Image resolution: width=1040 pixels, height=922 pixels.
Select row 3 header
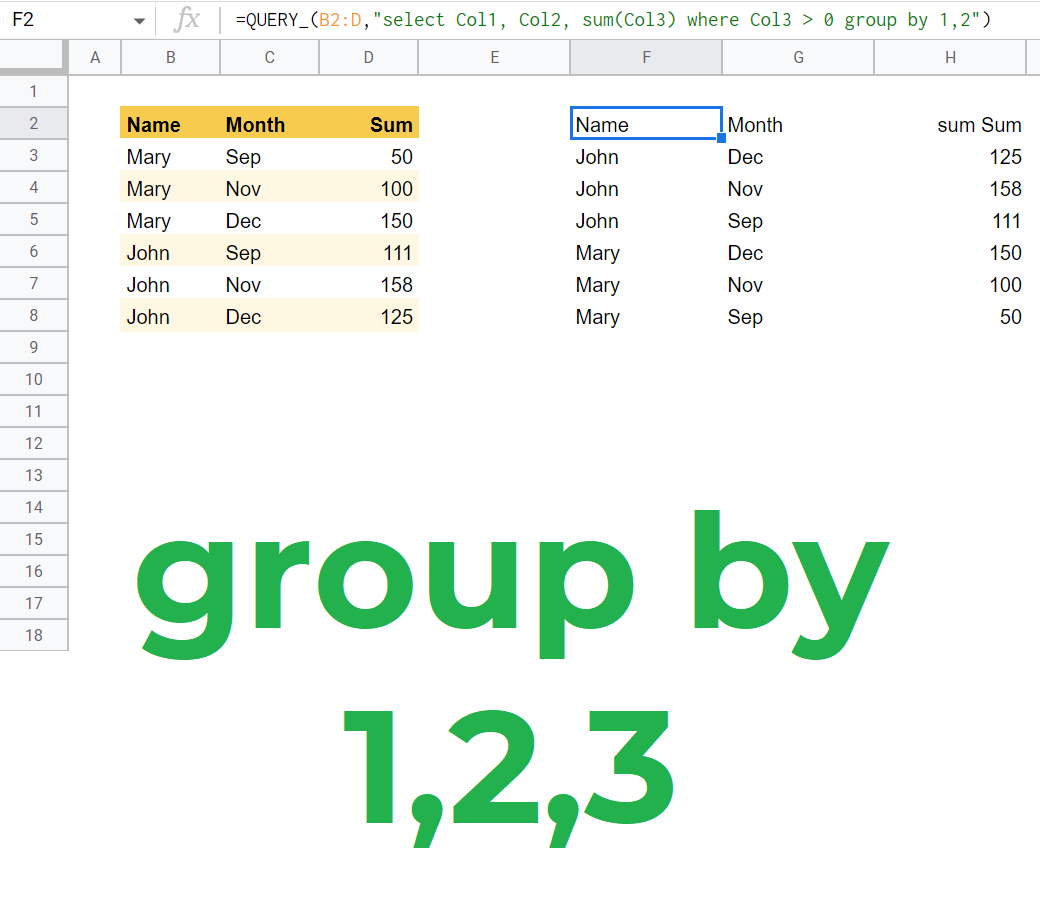[x=34, y=155]
